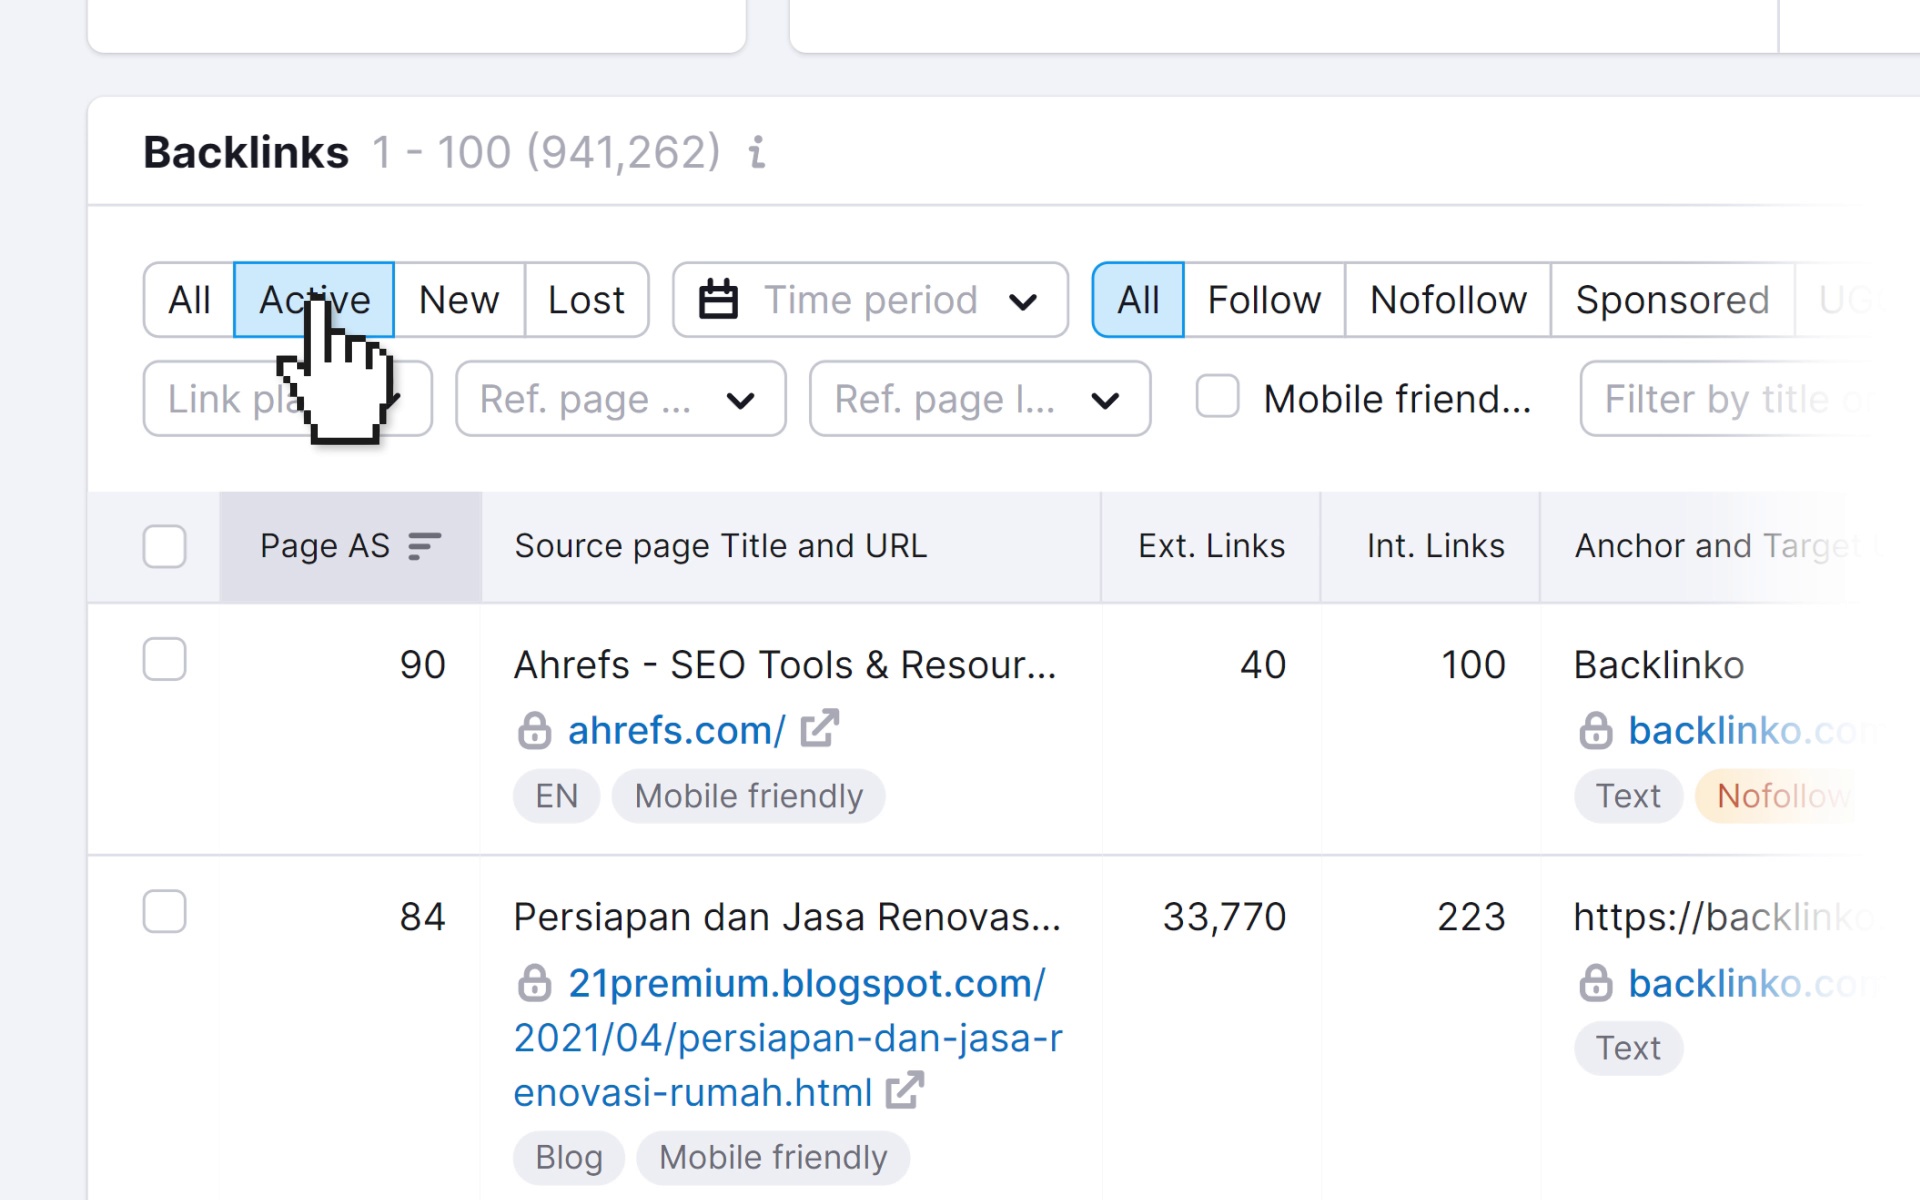Select the checkbox for the Persiapan row
This screenshot has height=1200, width=1920.
(x=164, y=911)
